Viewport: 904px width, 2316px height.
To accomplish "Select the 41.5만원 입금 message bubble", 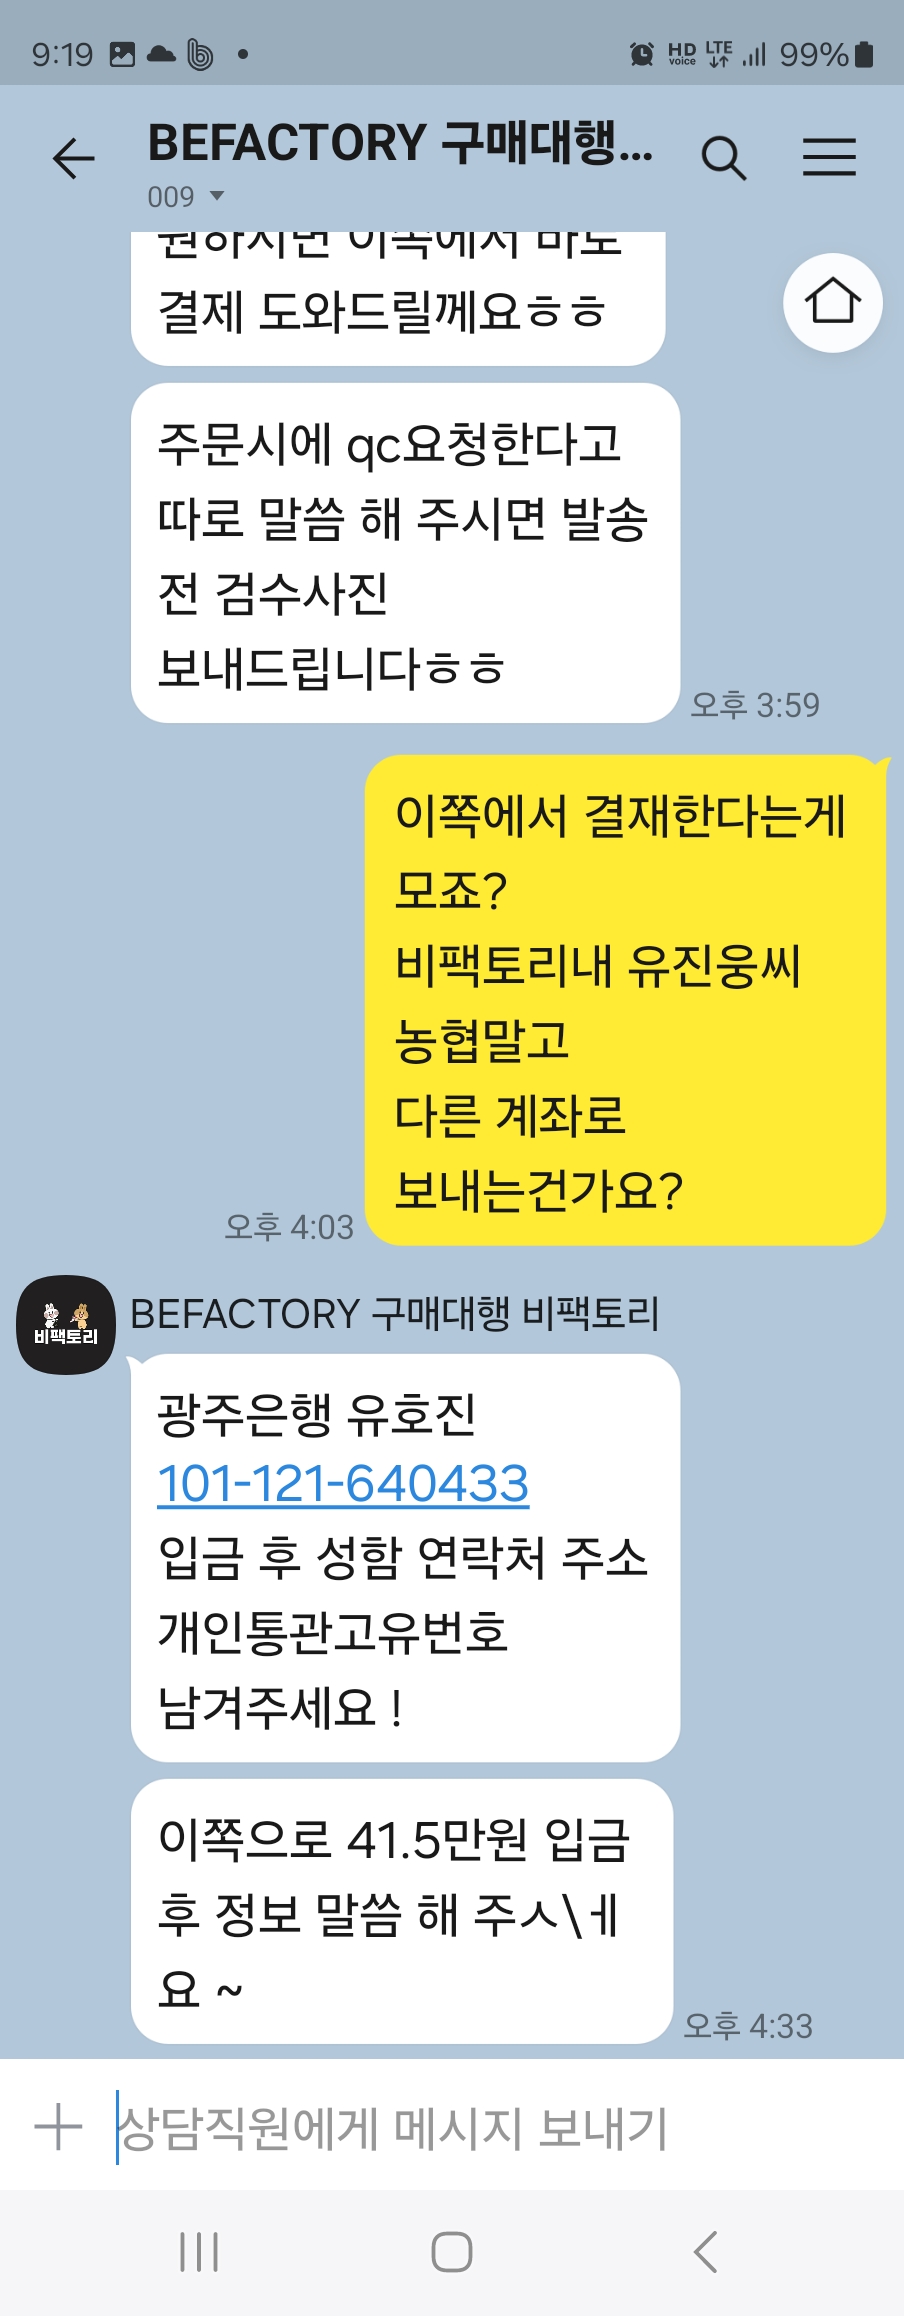I will [402, 1911].
